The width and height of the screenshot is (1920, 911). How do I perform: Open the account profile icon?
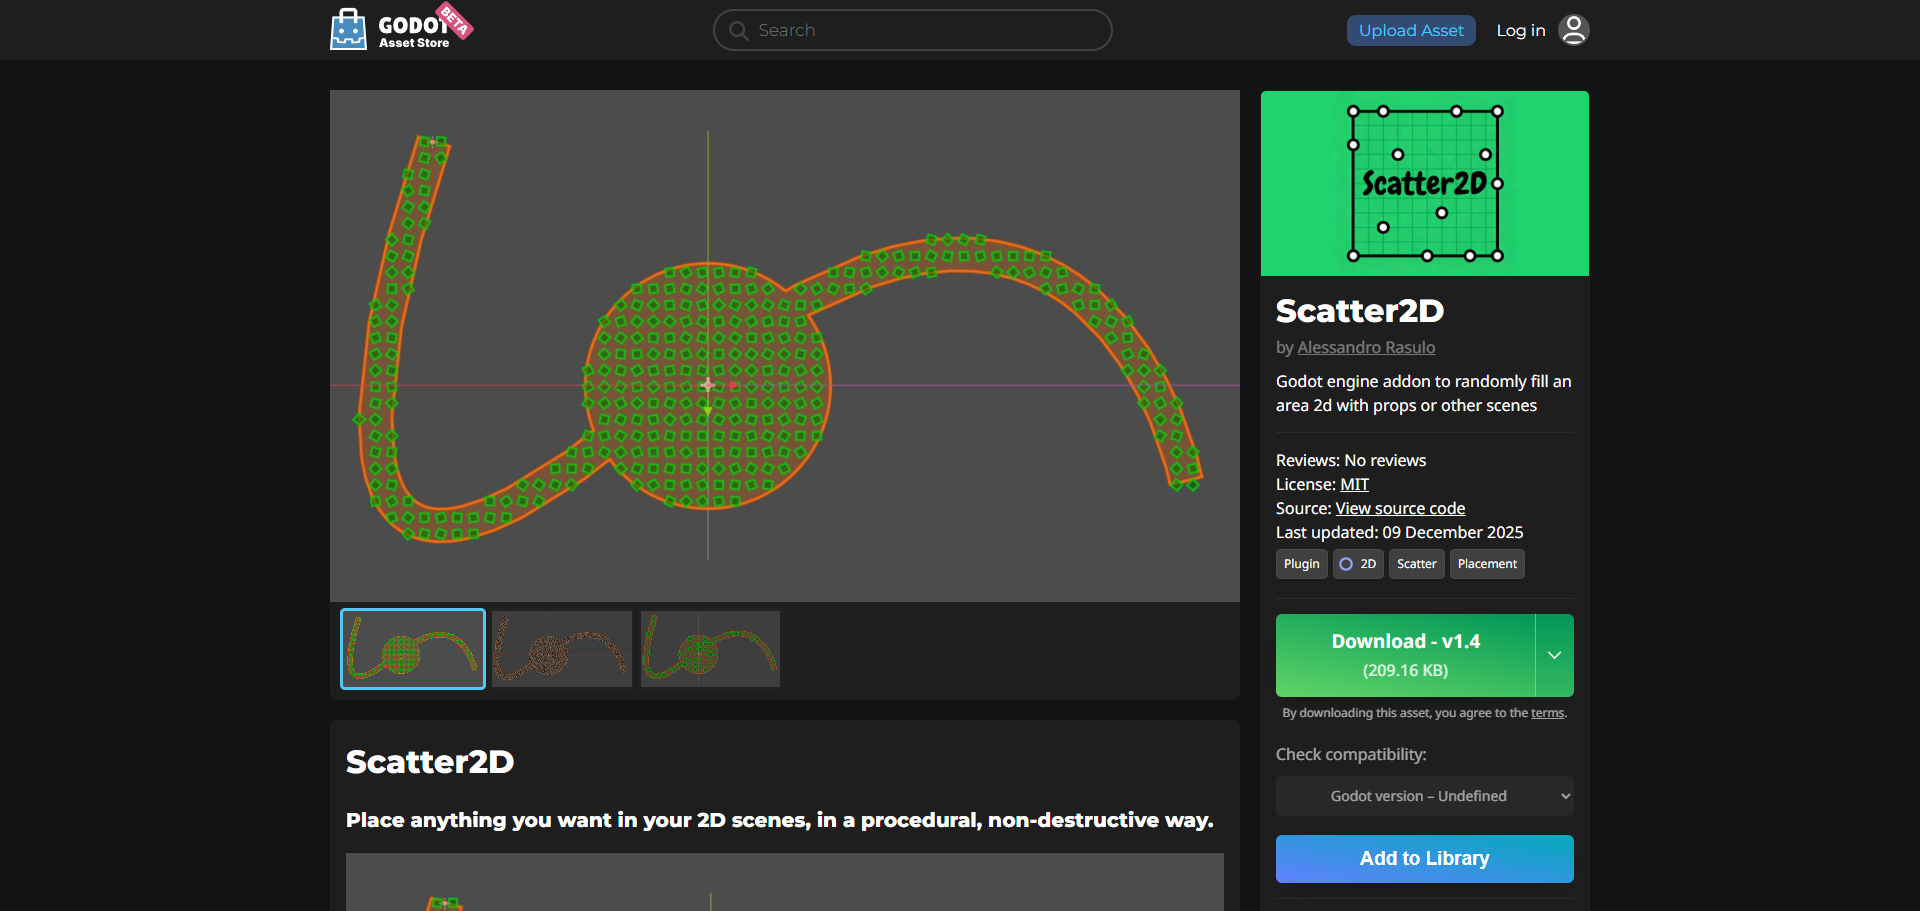(x=1574, y=30)
